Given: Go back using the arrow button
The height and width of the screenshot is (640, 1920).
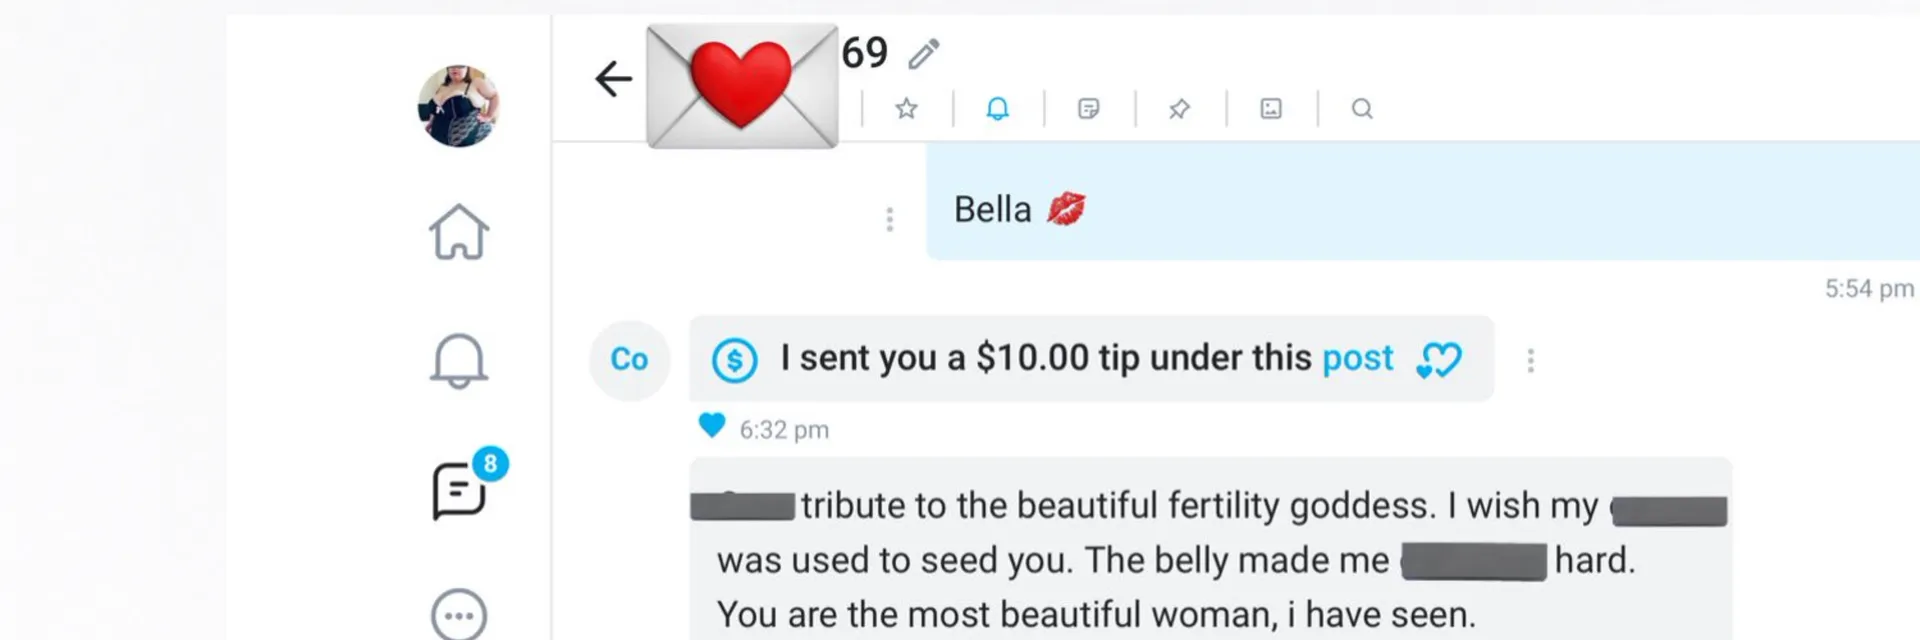Looking at the screenshot, I should [x=613, y=77].
